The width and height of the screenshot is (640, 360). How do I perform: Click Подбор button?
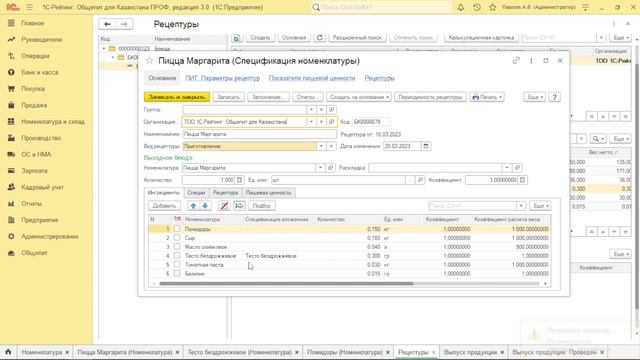coord(262,206)
